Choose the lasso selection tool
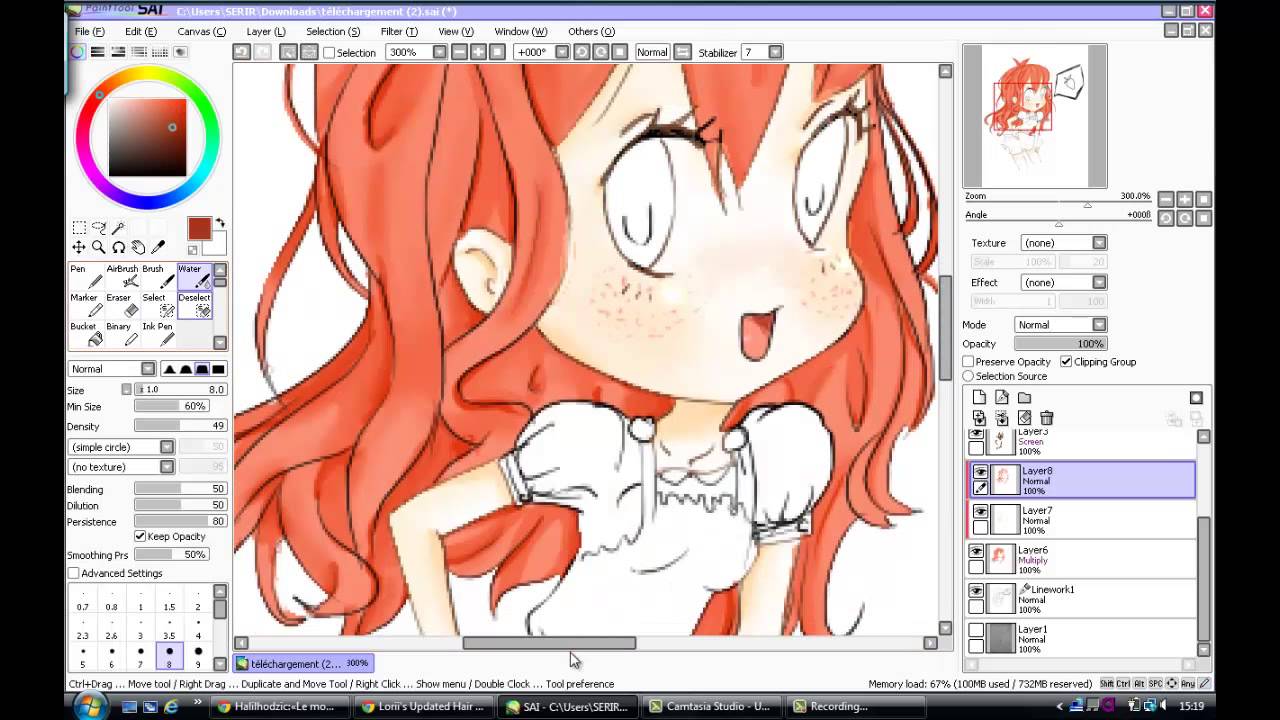Viewport: 1280px width, 720px height. [98, 228]
